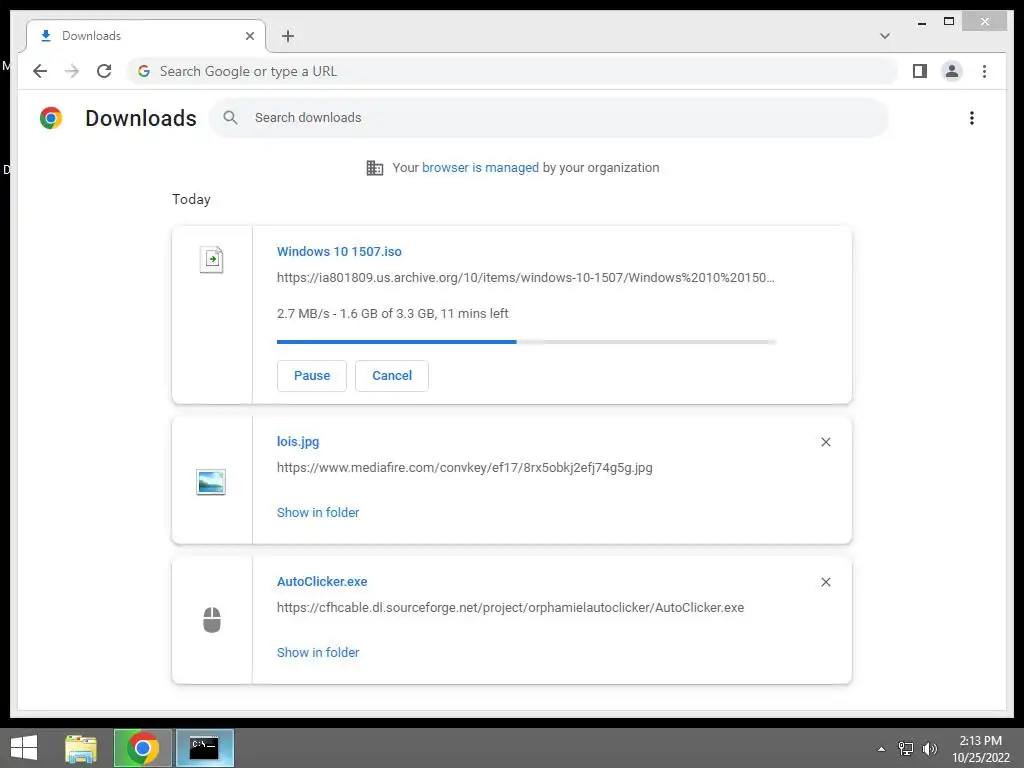Go back with the browser back arrow

(40, 71)
